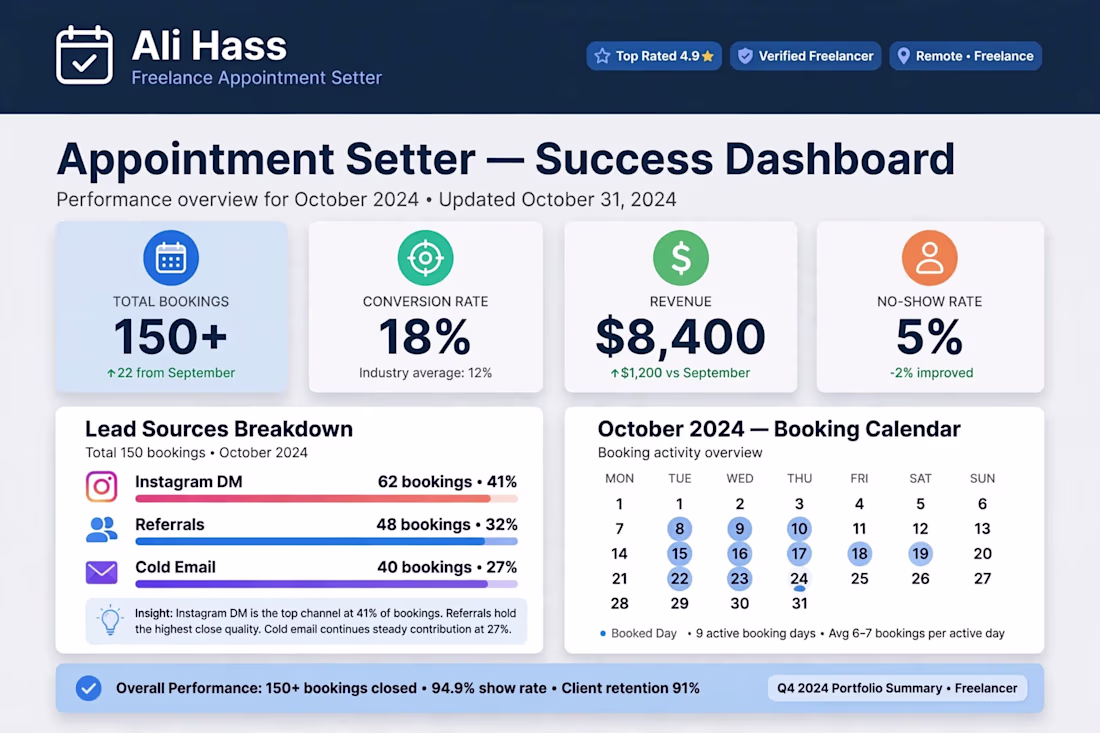The image size is (1100, 733).
Task: Click the "48 bookings • 32%" value
Action: [447, 525]
